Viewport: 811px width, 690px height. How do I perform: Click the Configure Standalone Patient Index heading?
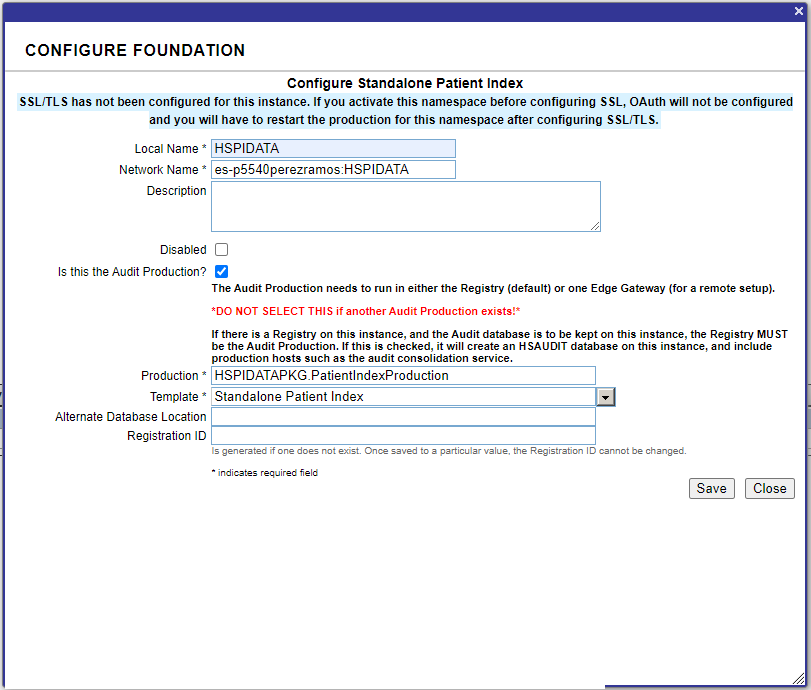[405, 83]
